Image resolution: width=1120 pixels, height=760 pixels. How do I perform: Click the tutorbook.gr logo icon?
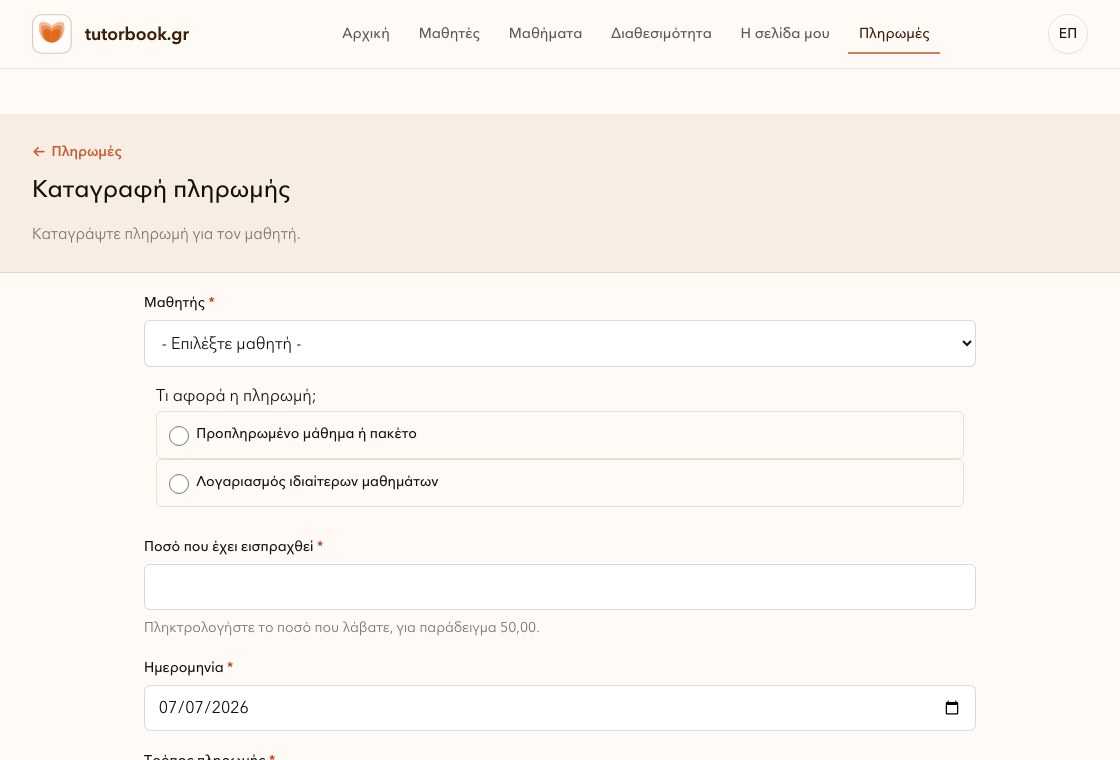[51, 34]
